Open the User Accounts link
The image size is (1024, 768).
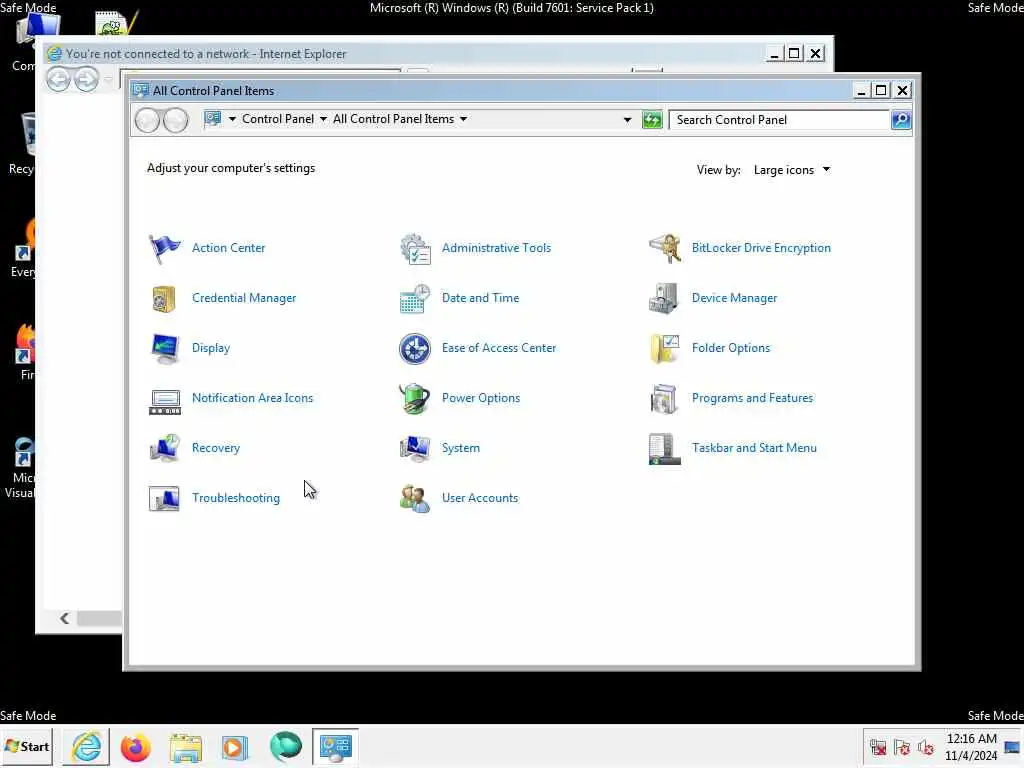(480, 498)
